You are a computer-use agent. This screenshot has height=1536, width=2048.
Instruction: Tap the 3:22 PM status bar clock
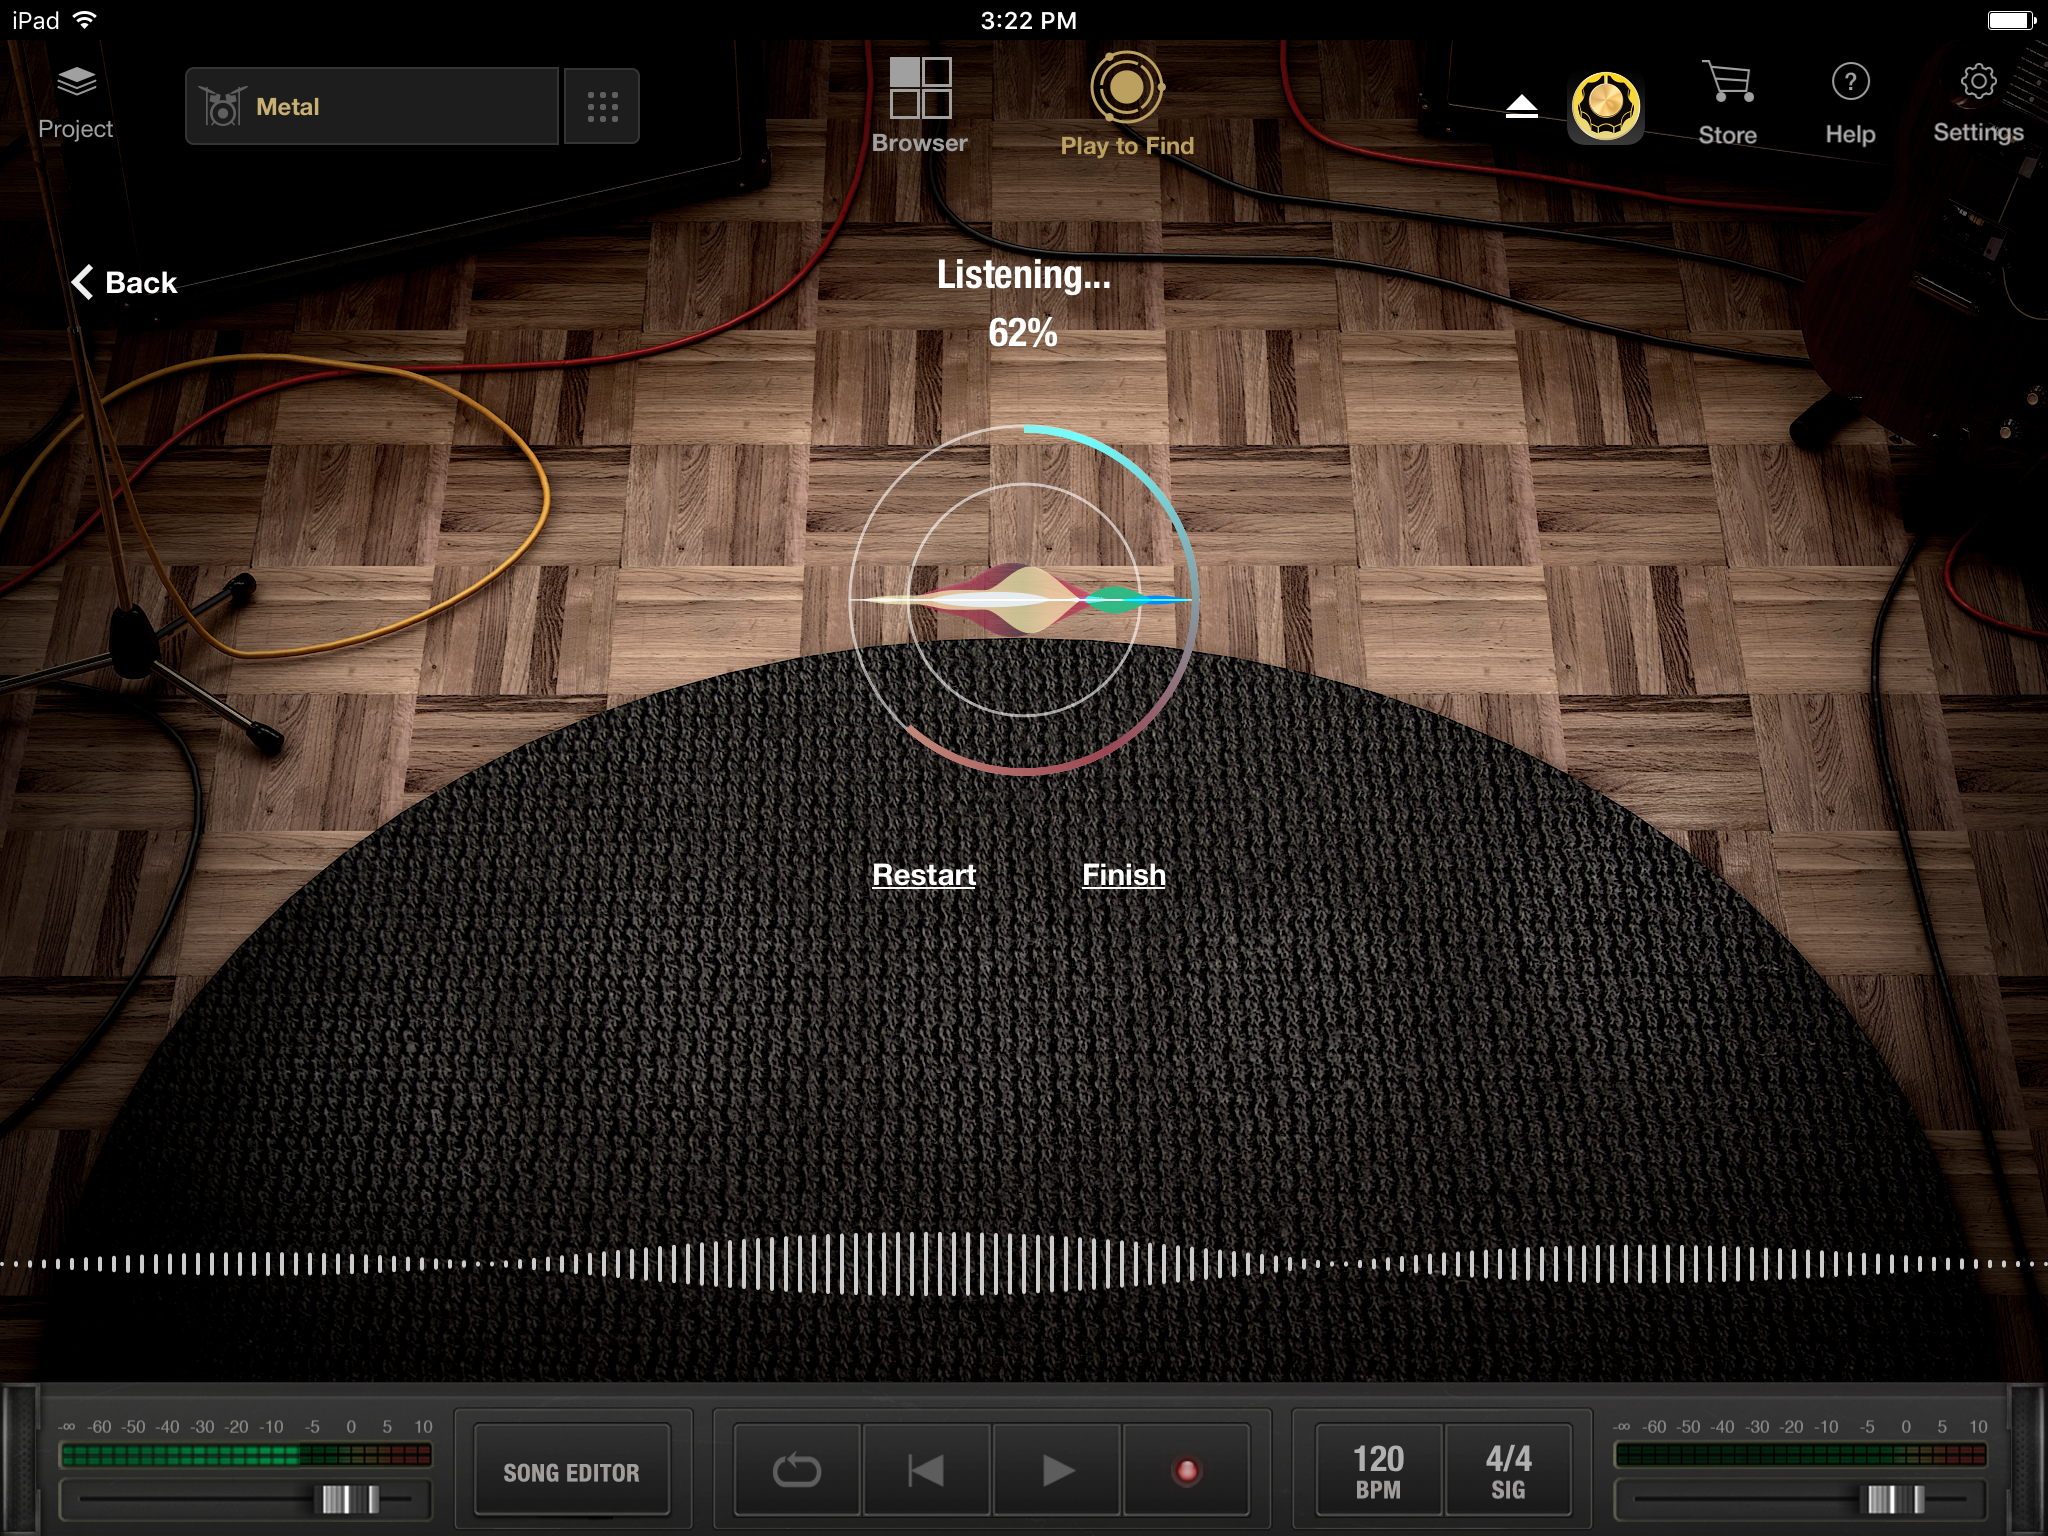point(1028,21)
